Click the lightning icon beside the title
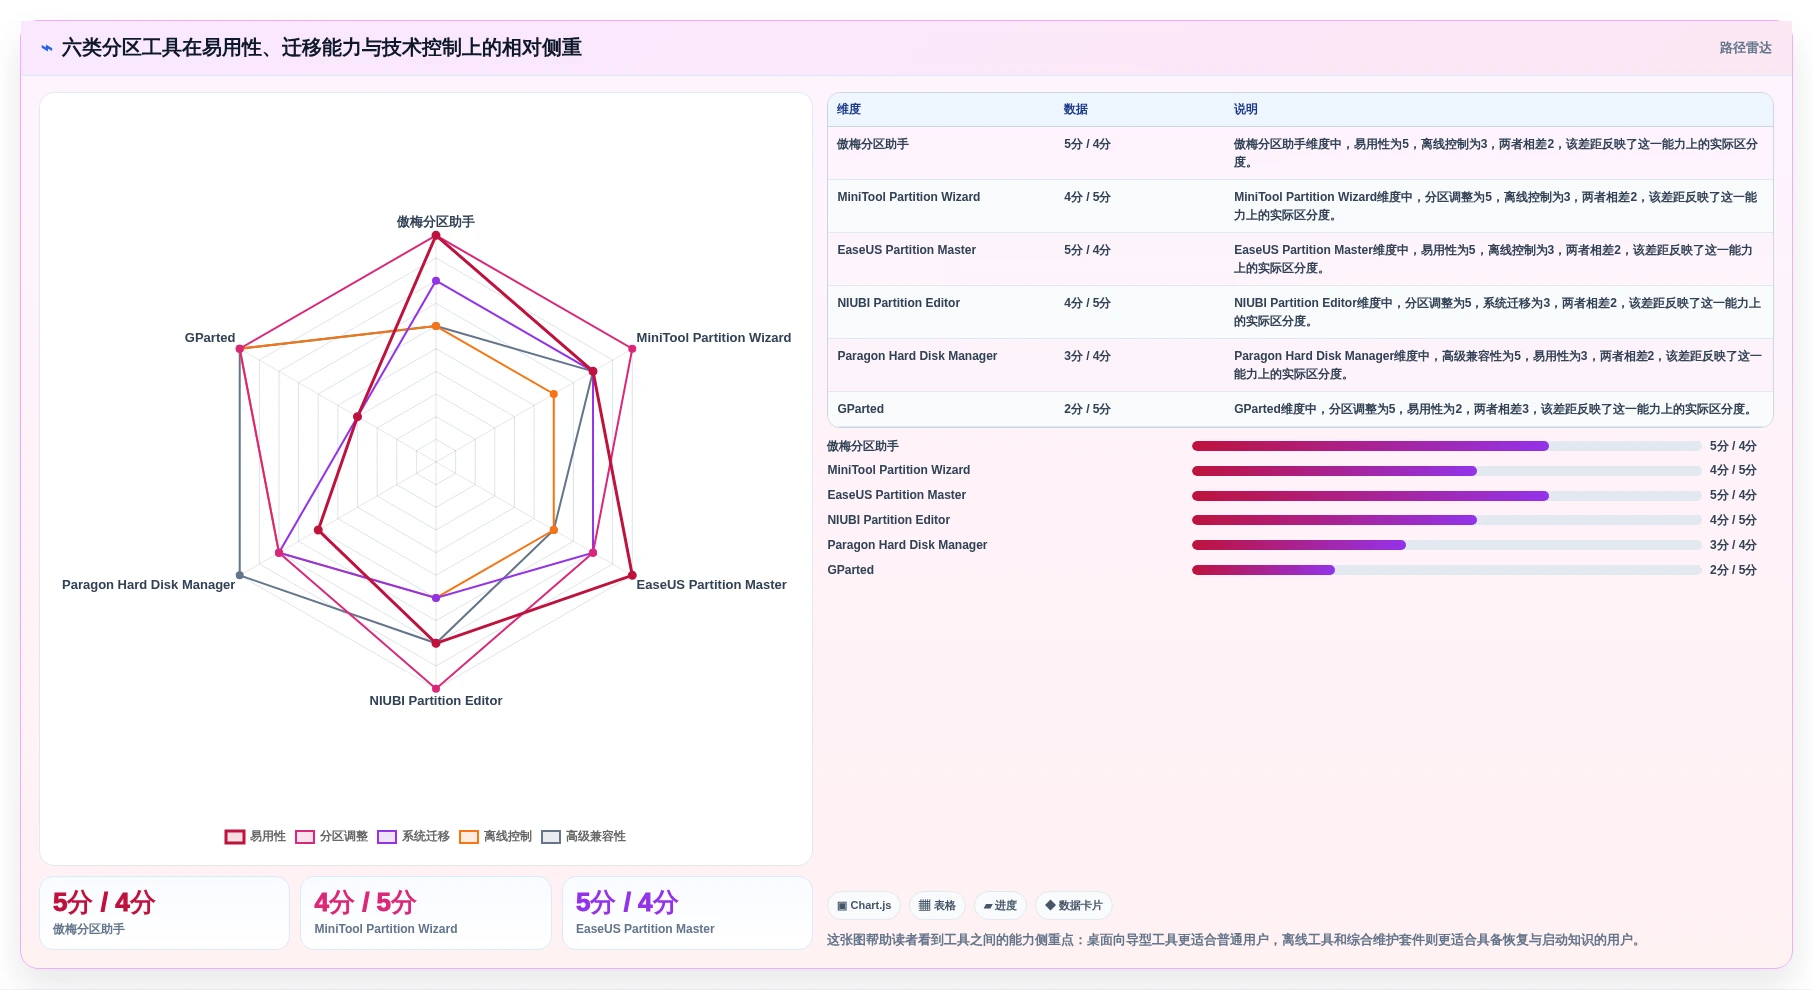1813x990 pixels. (46, 48)
